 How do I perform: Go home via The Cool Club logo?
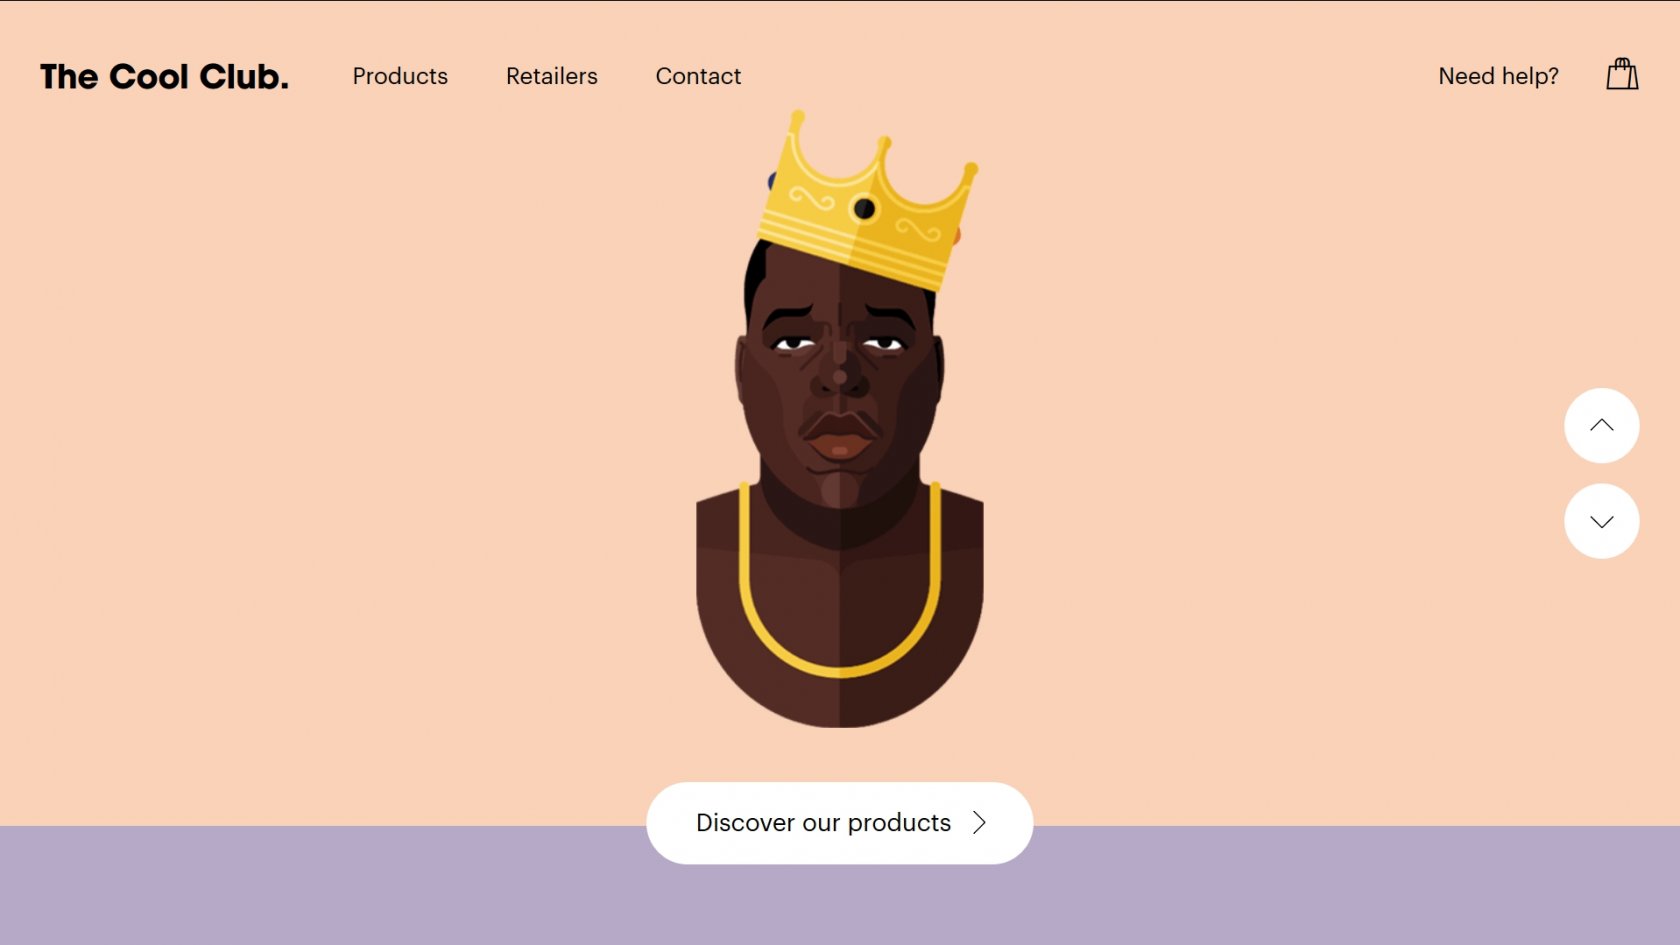pyautogui.click(x=164, y=76)
